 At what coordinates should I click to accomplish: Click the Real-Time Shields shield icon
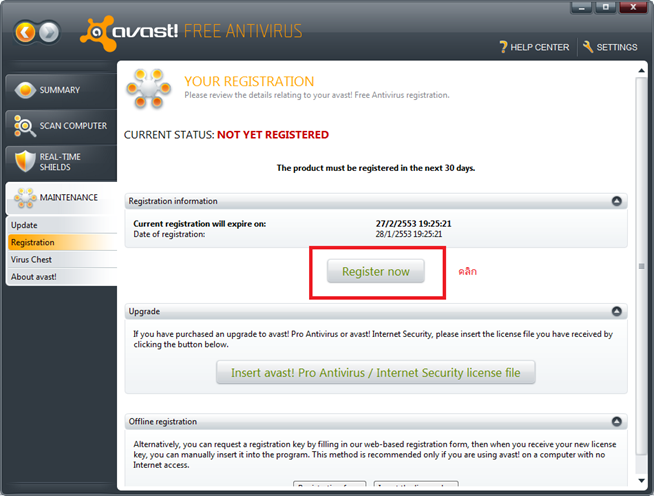click(x=23, y=161)
